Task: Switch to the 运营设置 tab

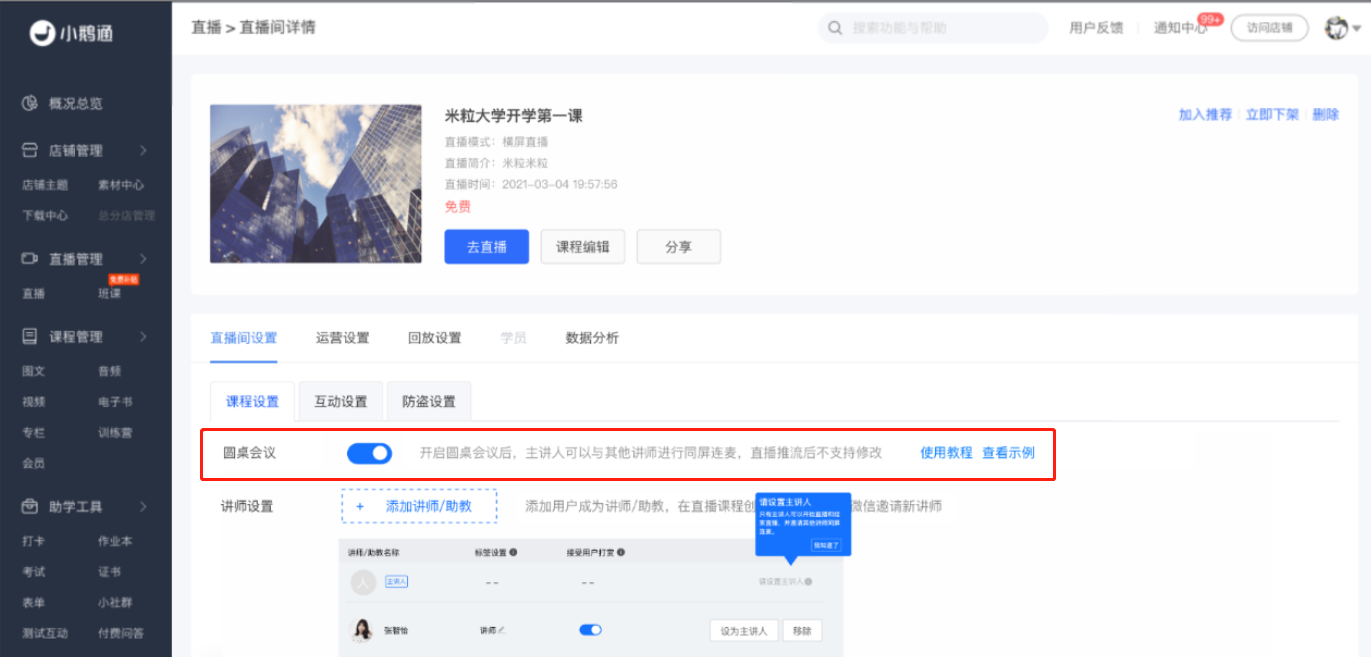Action: pos(342,338)
